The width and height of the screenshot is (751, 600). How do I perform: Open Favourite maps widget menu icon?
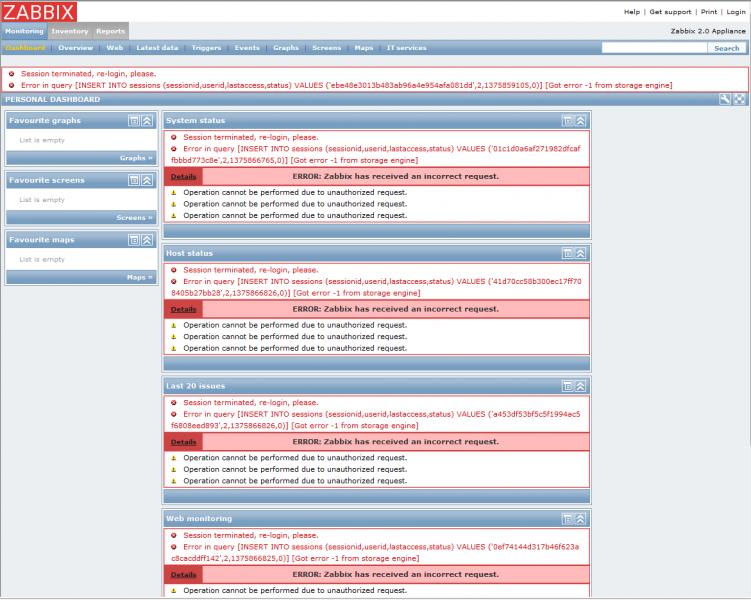[x=134, y=240]
